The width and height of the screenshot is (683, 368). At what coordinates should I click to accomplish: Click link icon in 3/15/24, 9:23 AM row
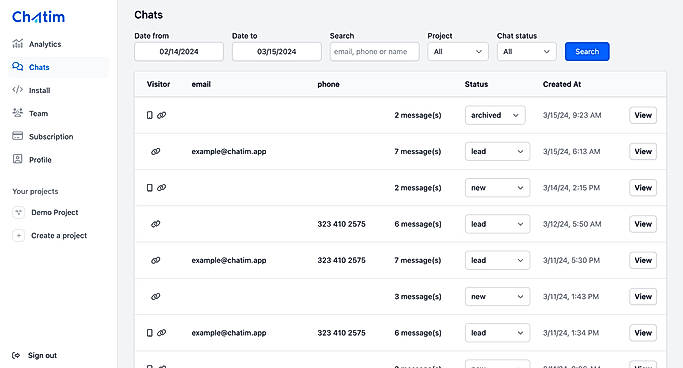point(162,115)
